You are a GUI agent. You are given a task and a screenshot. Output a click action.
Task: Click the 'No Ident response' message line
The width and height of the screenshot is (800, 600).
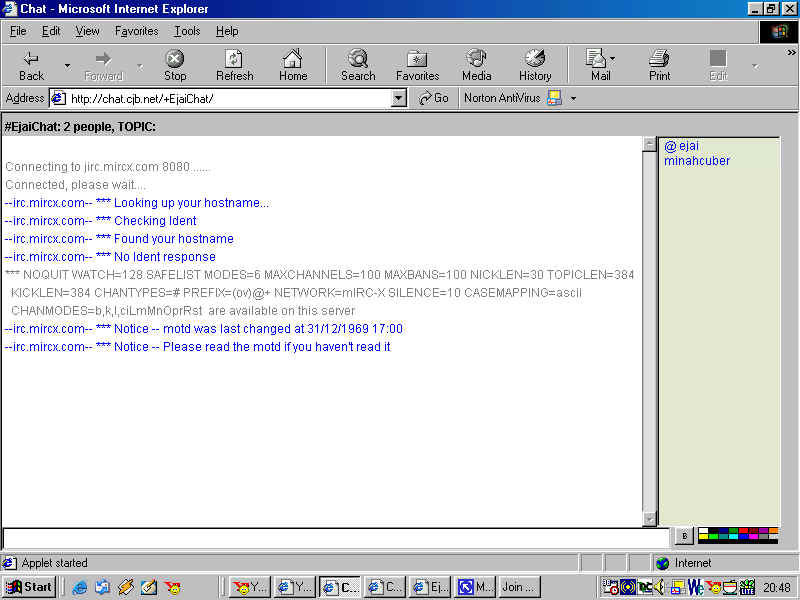click(x=110, y=257)
